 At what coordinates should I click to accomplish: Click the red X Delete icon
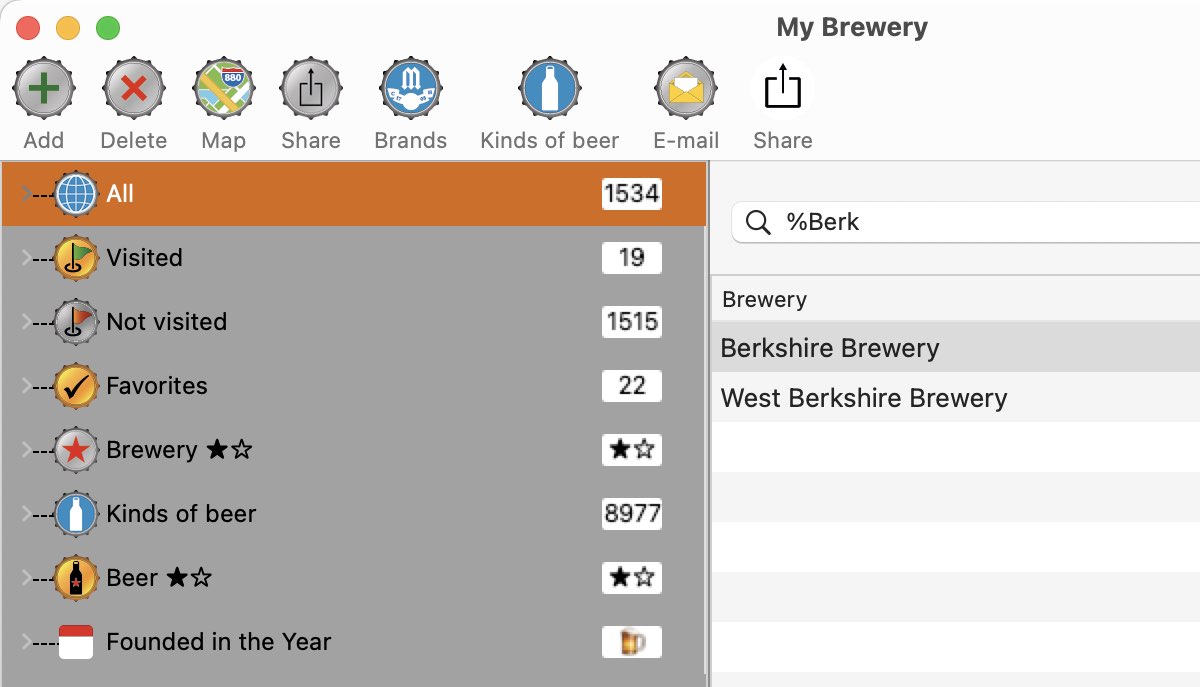133,89
